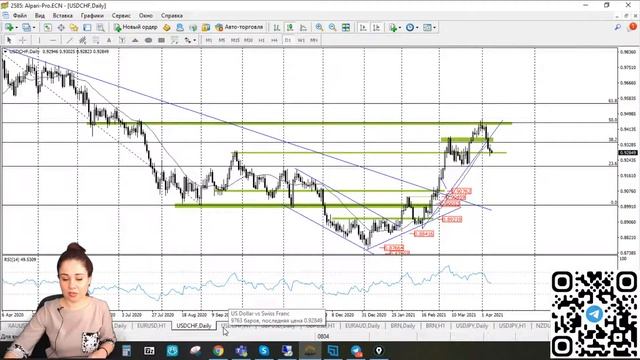Switch to the USDJPY,Daily chart tab
Image resolution: width=640 pixels, height=360 pixels.
[472, 326]
